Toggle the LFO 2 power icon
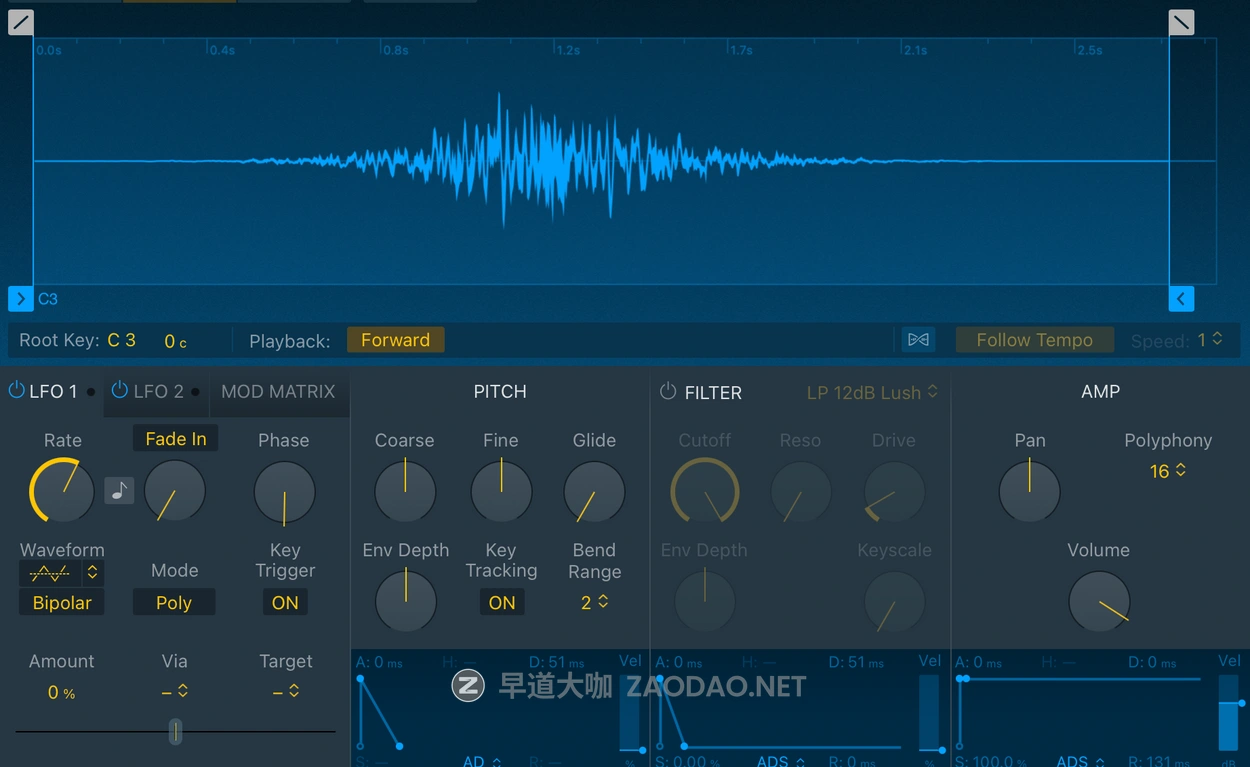1250x767 pixels. pyautogui.click(x=120, y=391)
